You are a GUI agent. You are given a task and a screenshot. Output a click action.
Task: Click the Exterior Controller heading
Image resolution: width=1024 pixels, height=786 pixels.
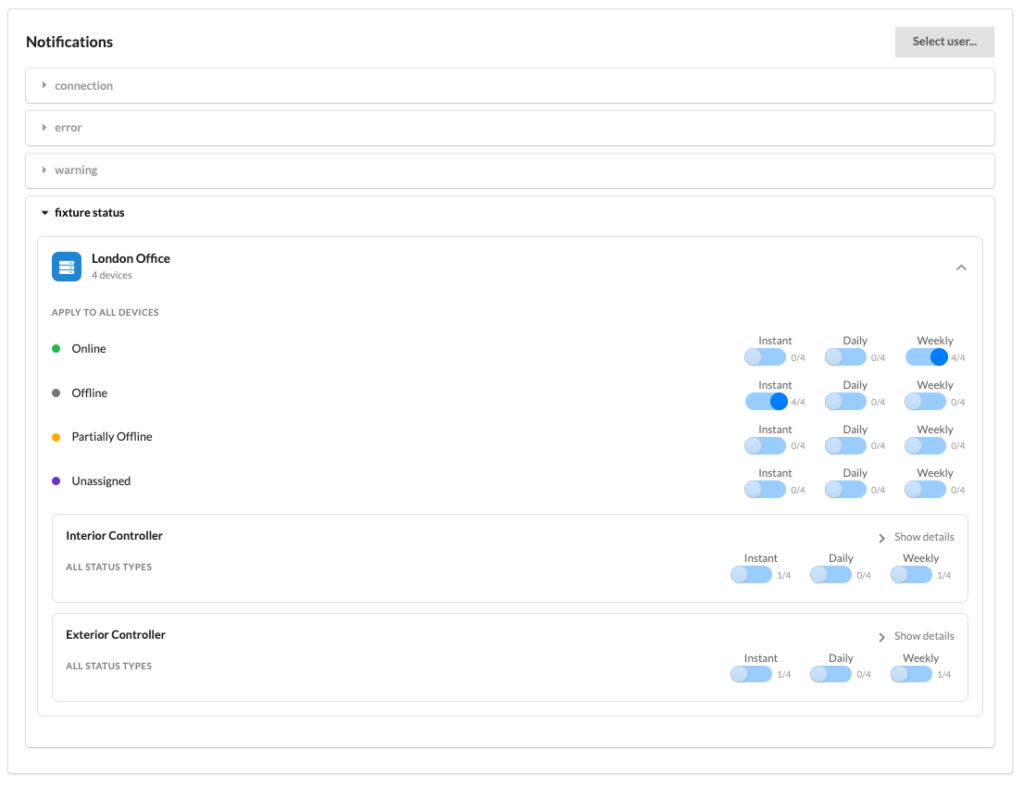coord(116,635)
